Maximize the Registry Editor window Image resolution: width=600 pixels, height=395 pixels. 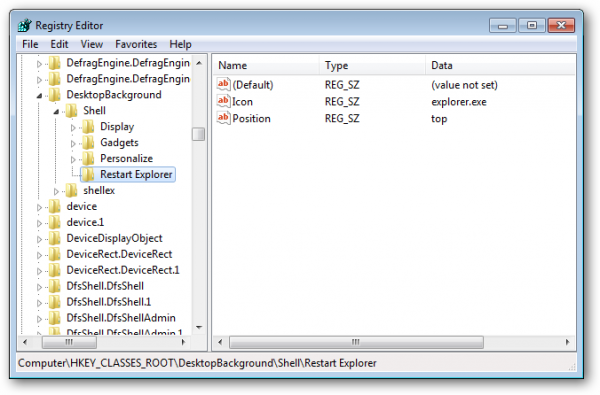(x=532, y=25)
